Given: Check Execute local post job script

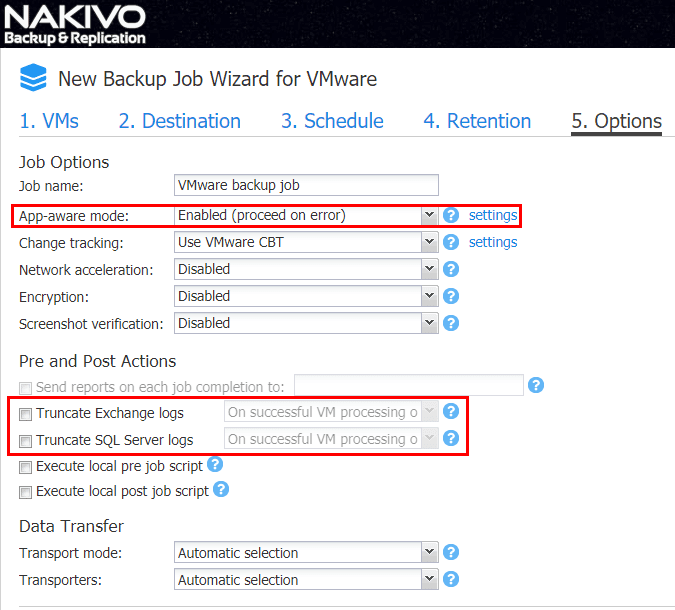Looking at the screenshot, I should 26,492.
